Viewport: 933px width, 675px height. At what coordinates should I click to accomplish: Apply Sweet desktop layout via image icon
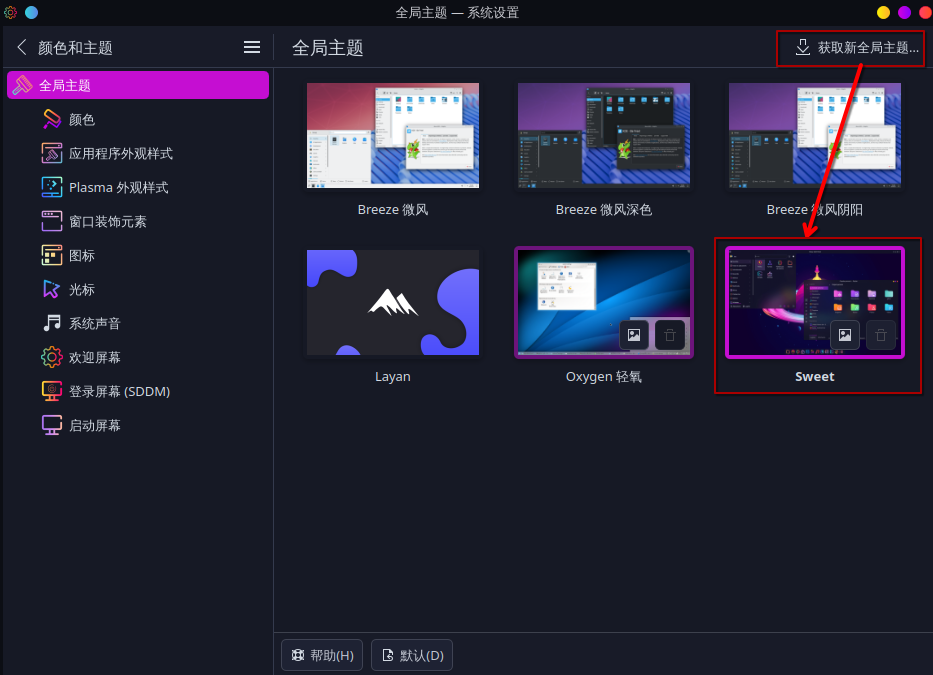pos(845,335)
